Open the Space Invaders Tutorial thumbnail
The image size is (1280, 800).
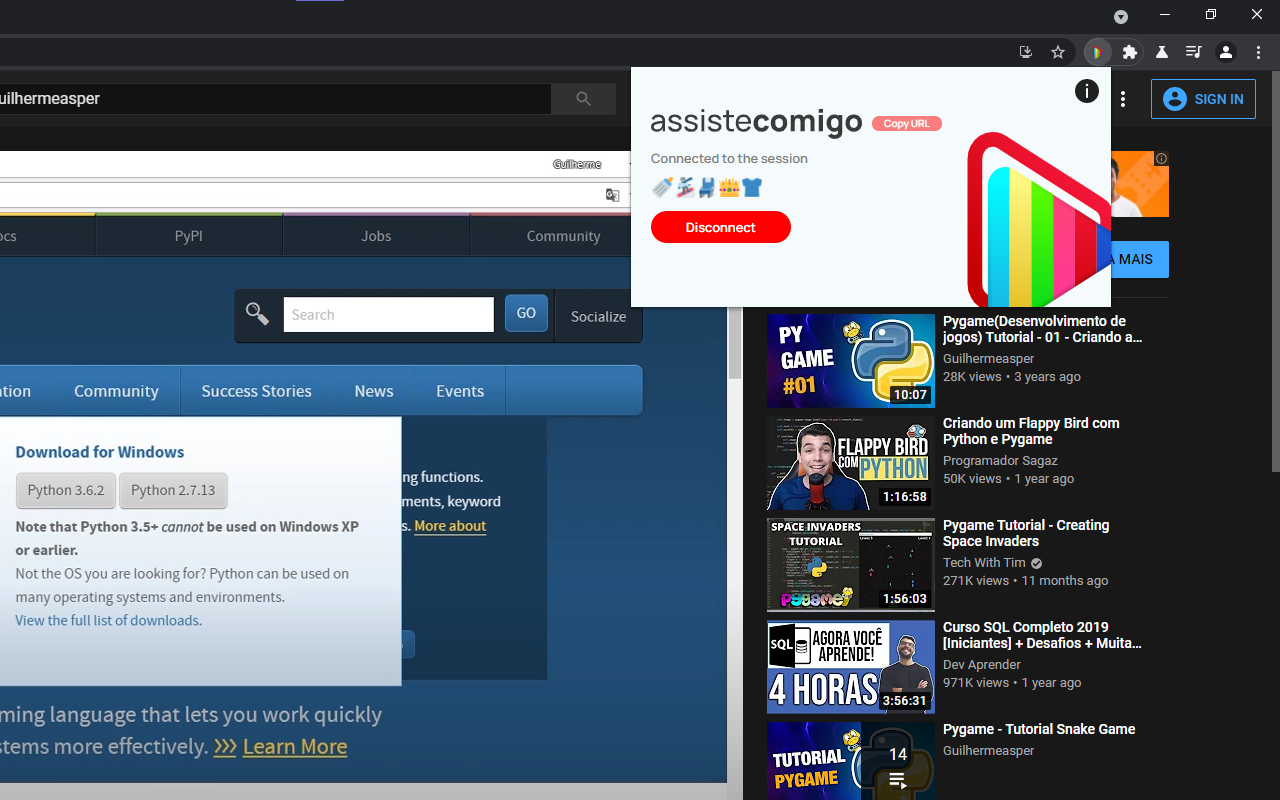tap(851, 565)
